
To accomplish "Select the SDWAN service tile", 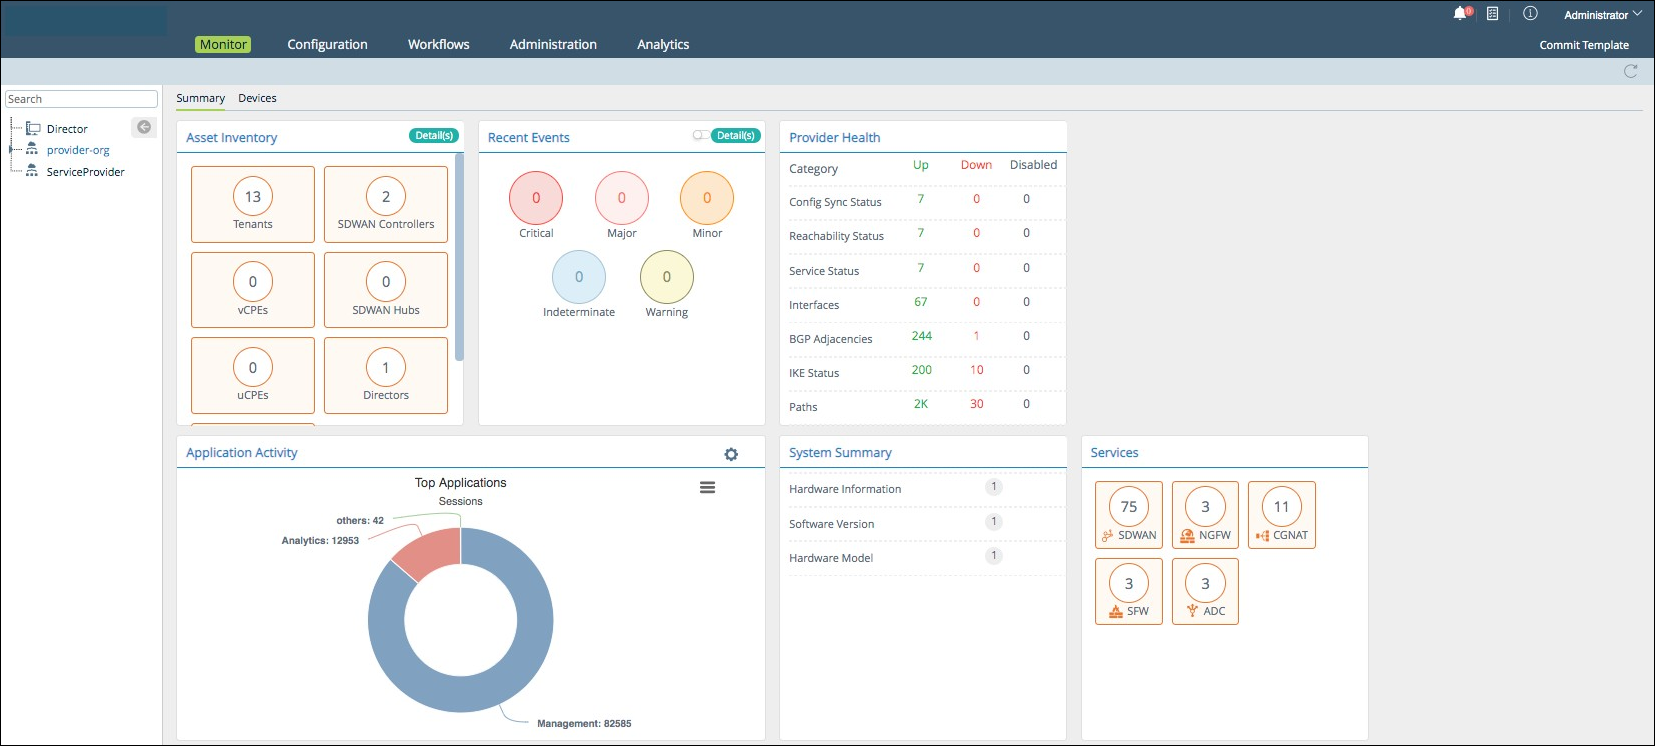I will tap(1128, 515).
